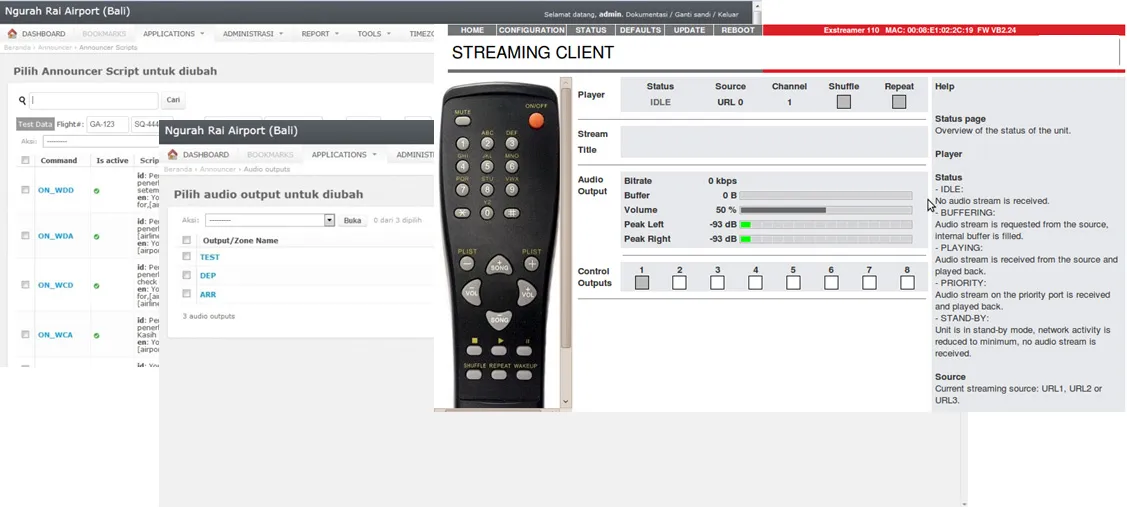Click digit 7 (PQR) on the remote keypad
This screenshot has width=1127, height=507.
pos(462,190)
